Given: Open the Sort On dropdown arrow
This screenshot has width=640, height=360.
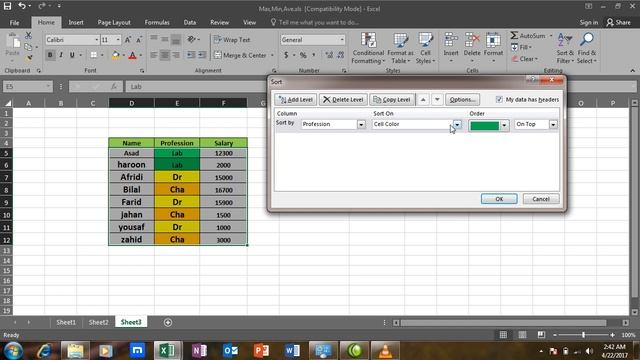Looking at the screenshot, I should (x=457, y=124).
